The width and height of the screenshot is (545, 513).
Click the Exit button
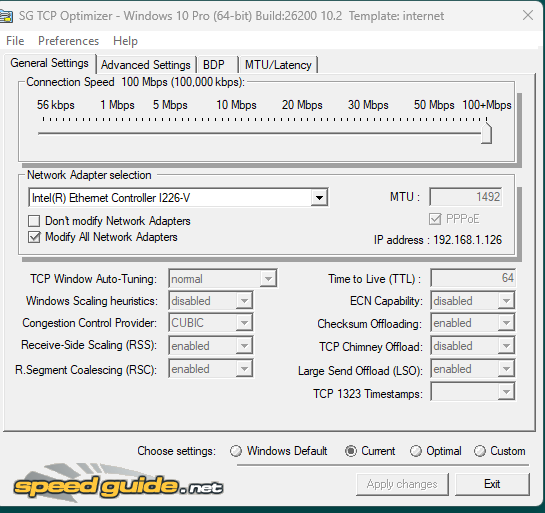point(492,484)
